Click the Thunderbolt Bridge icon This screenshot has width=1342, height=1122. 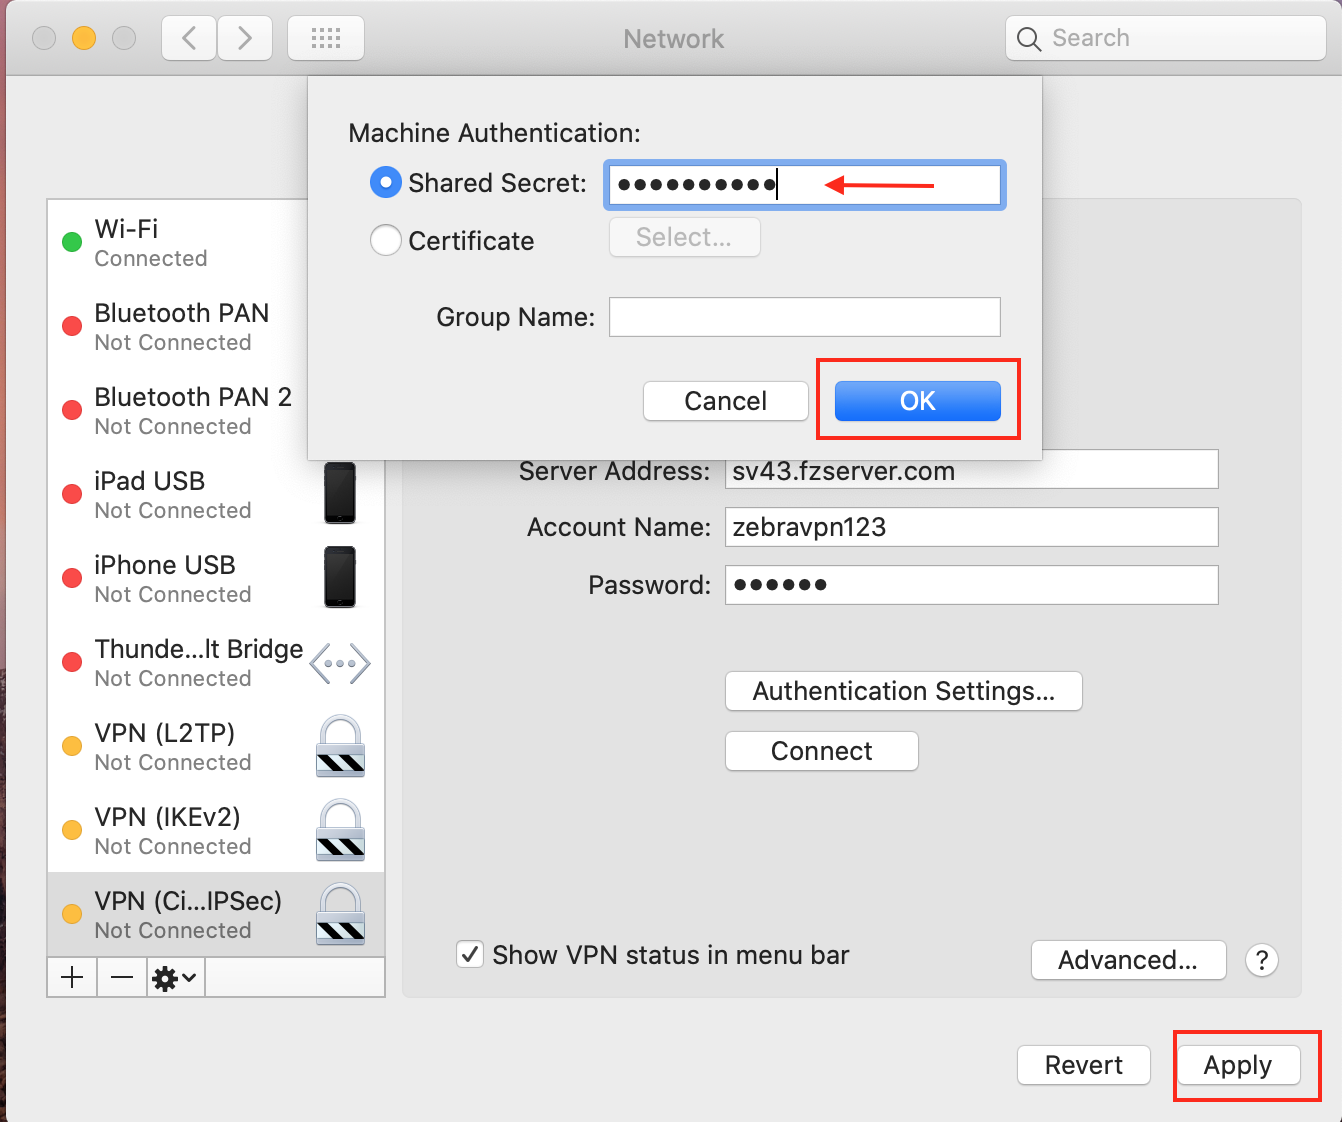(339, 662)
